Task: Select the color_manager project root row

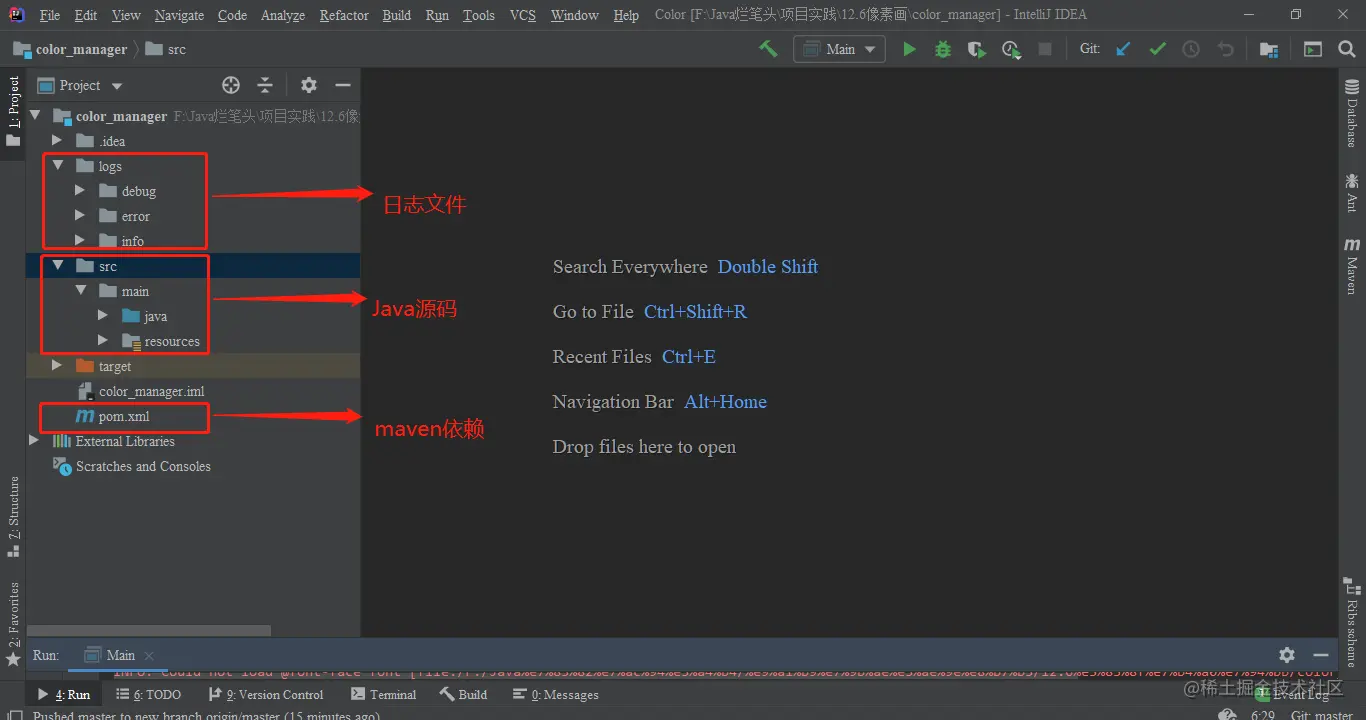Action: [194, 116]
